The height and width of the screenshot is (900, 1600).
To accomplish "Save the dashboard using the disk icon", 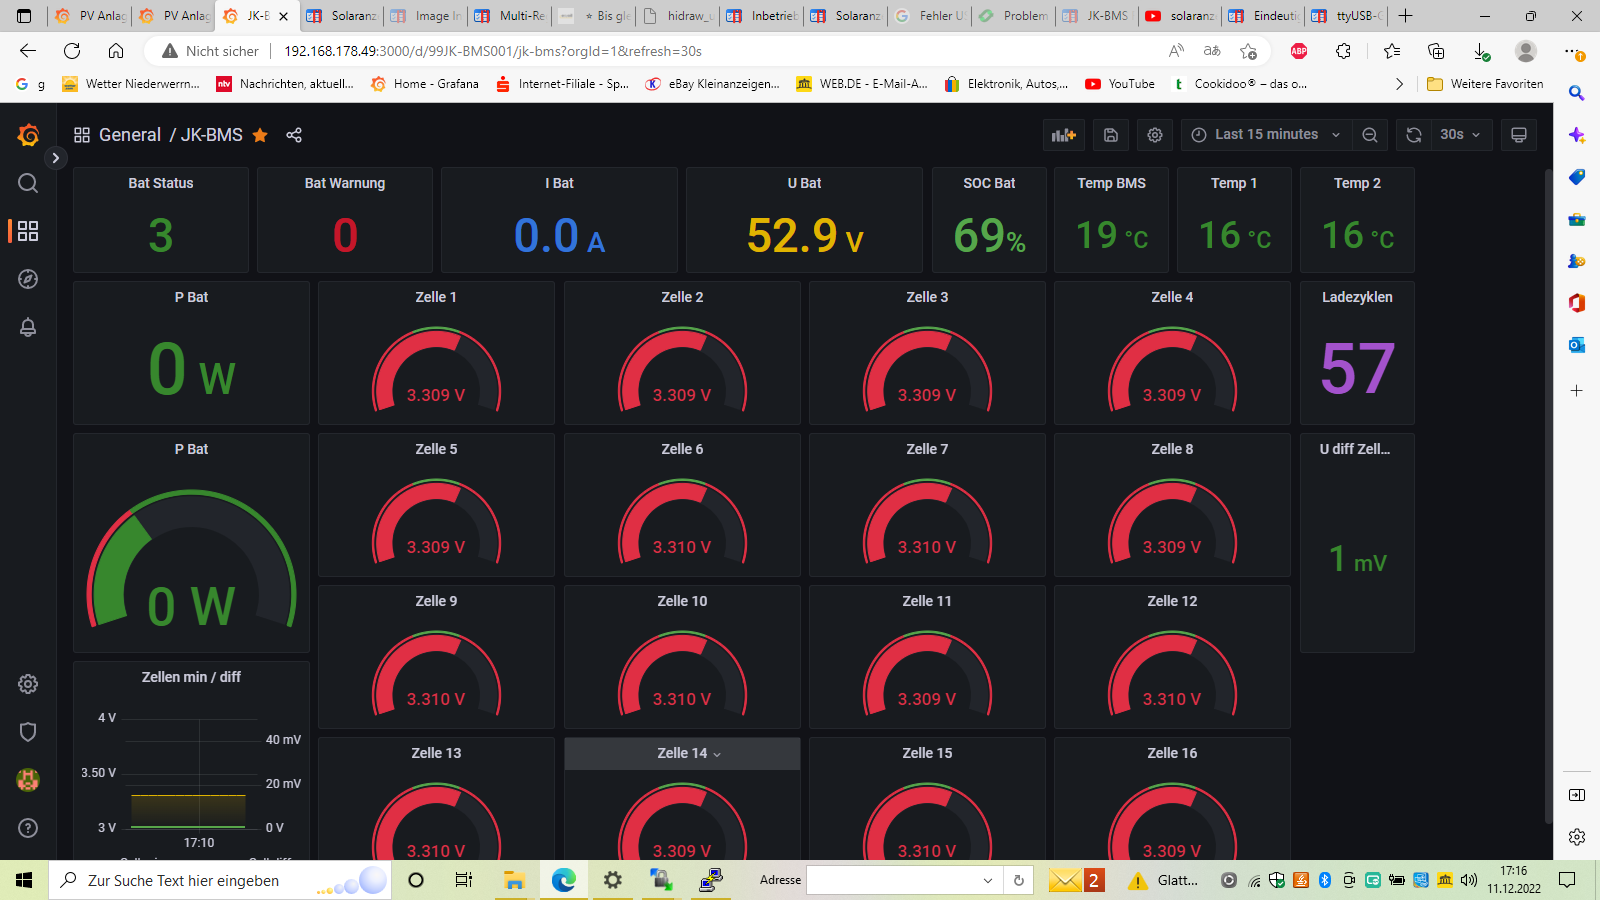I will click(x=1111, y=135).
